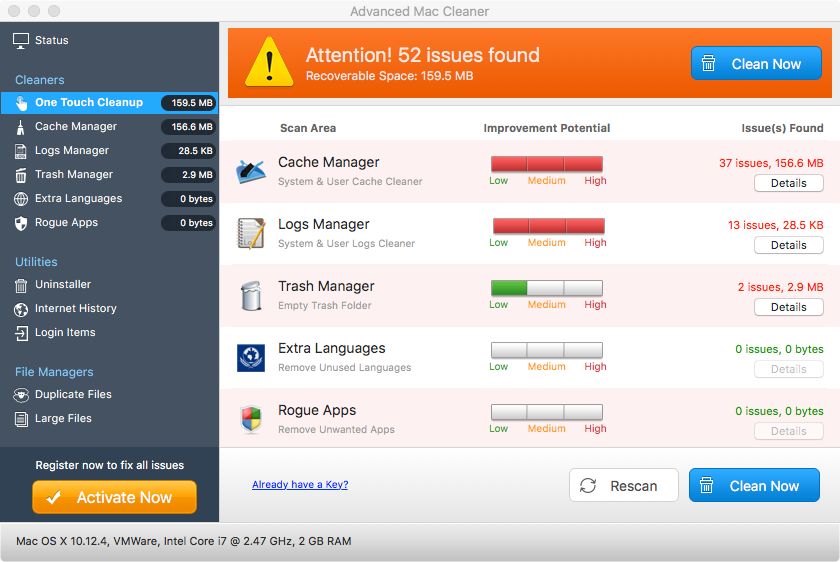The image size is (840, 562).
Task: Click the Rogue Apps colored shield icon in list
Action: (251, 419)
